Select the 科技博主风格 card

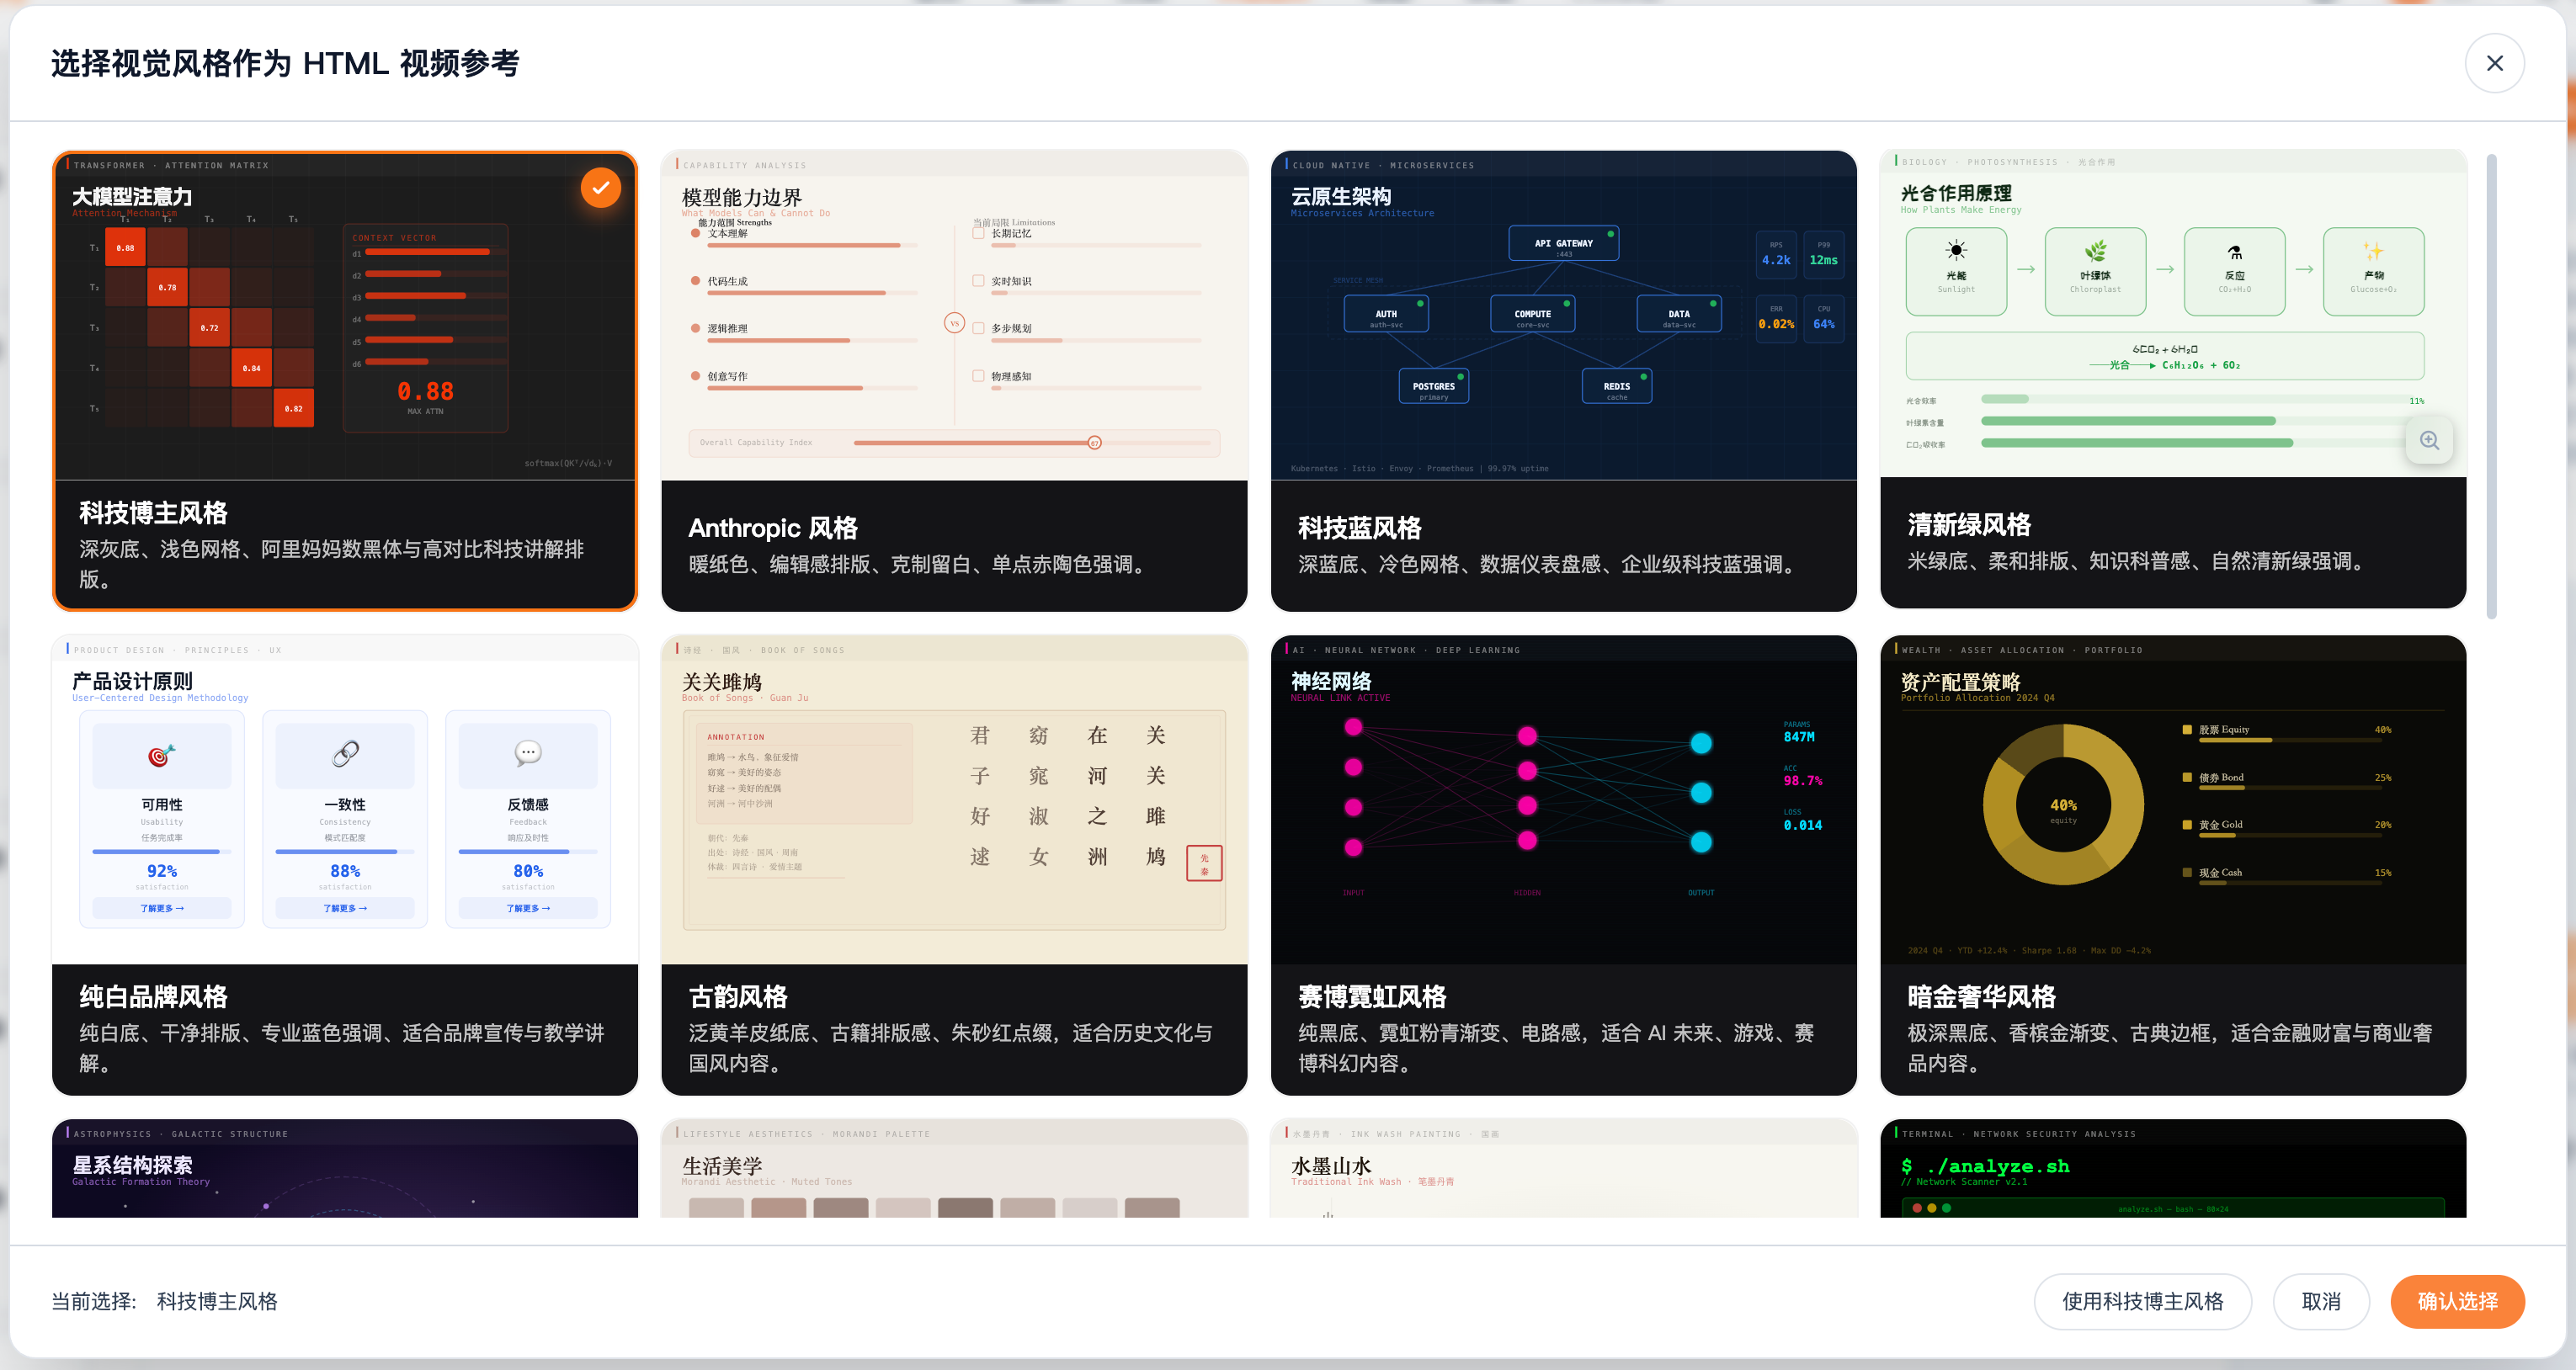345,380
